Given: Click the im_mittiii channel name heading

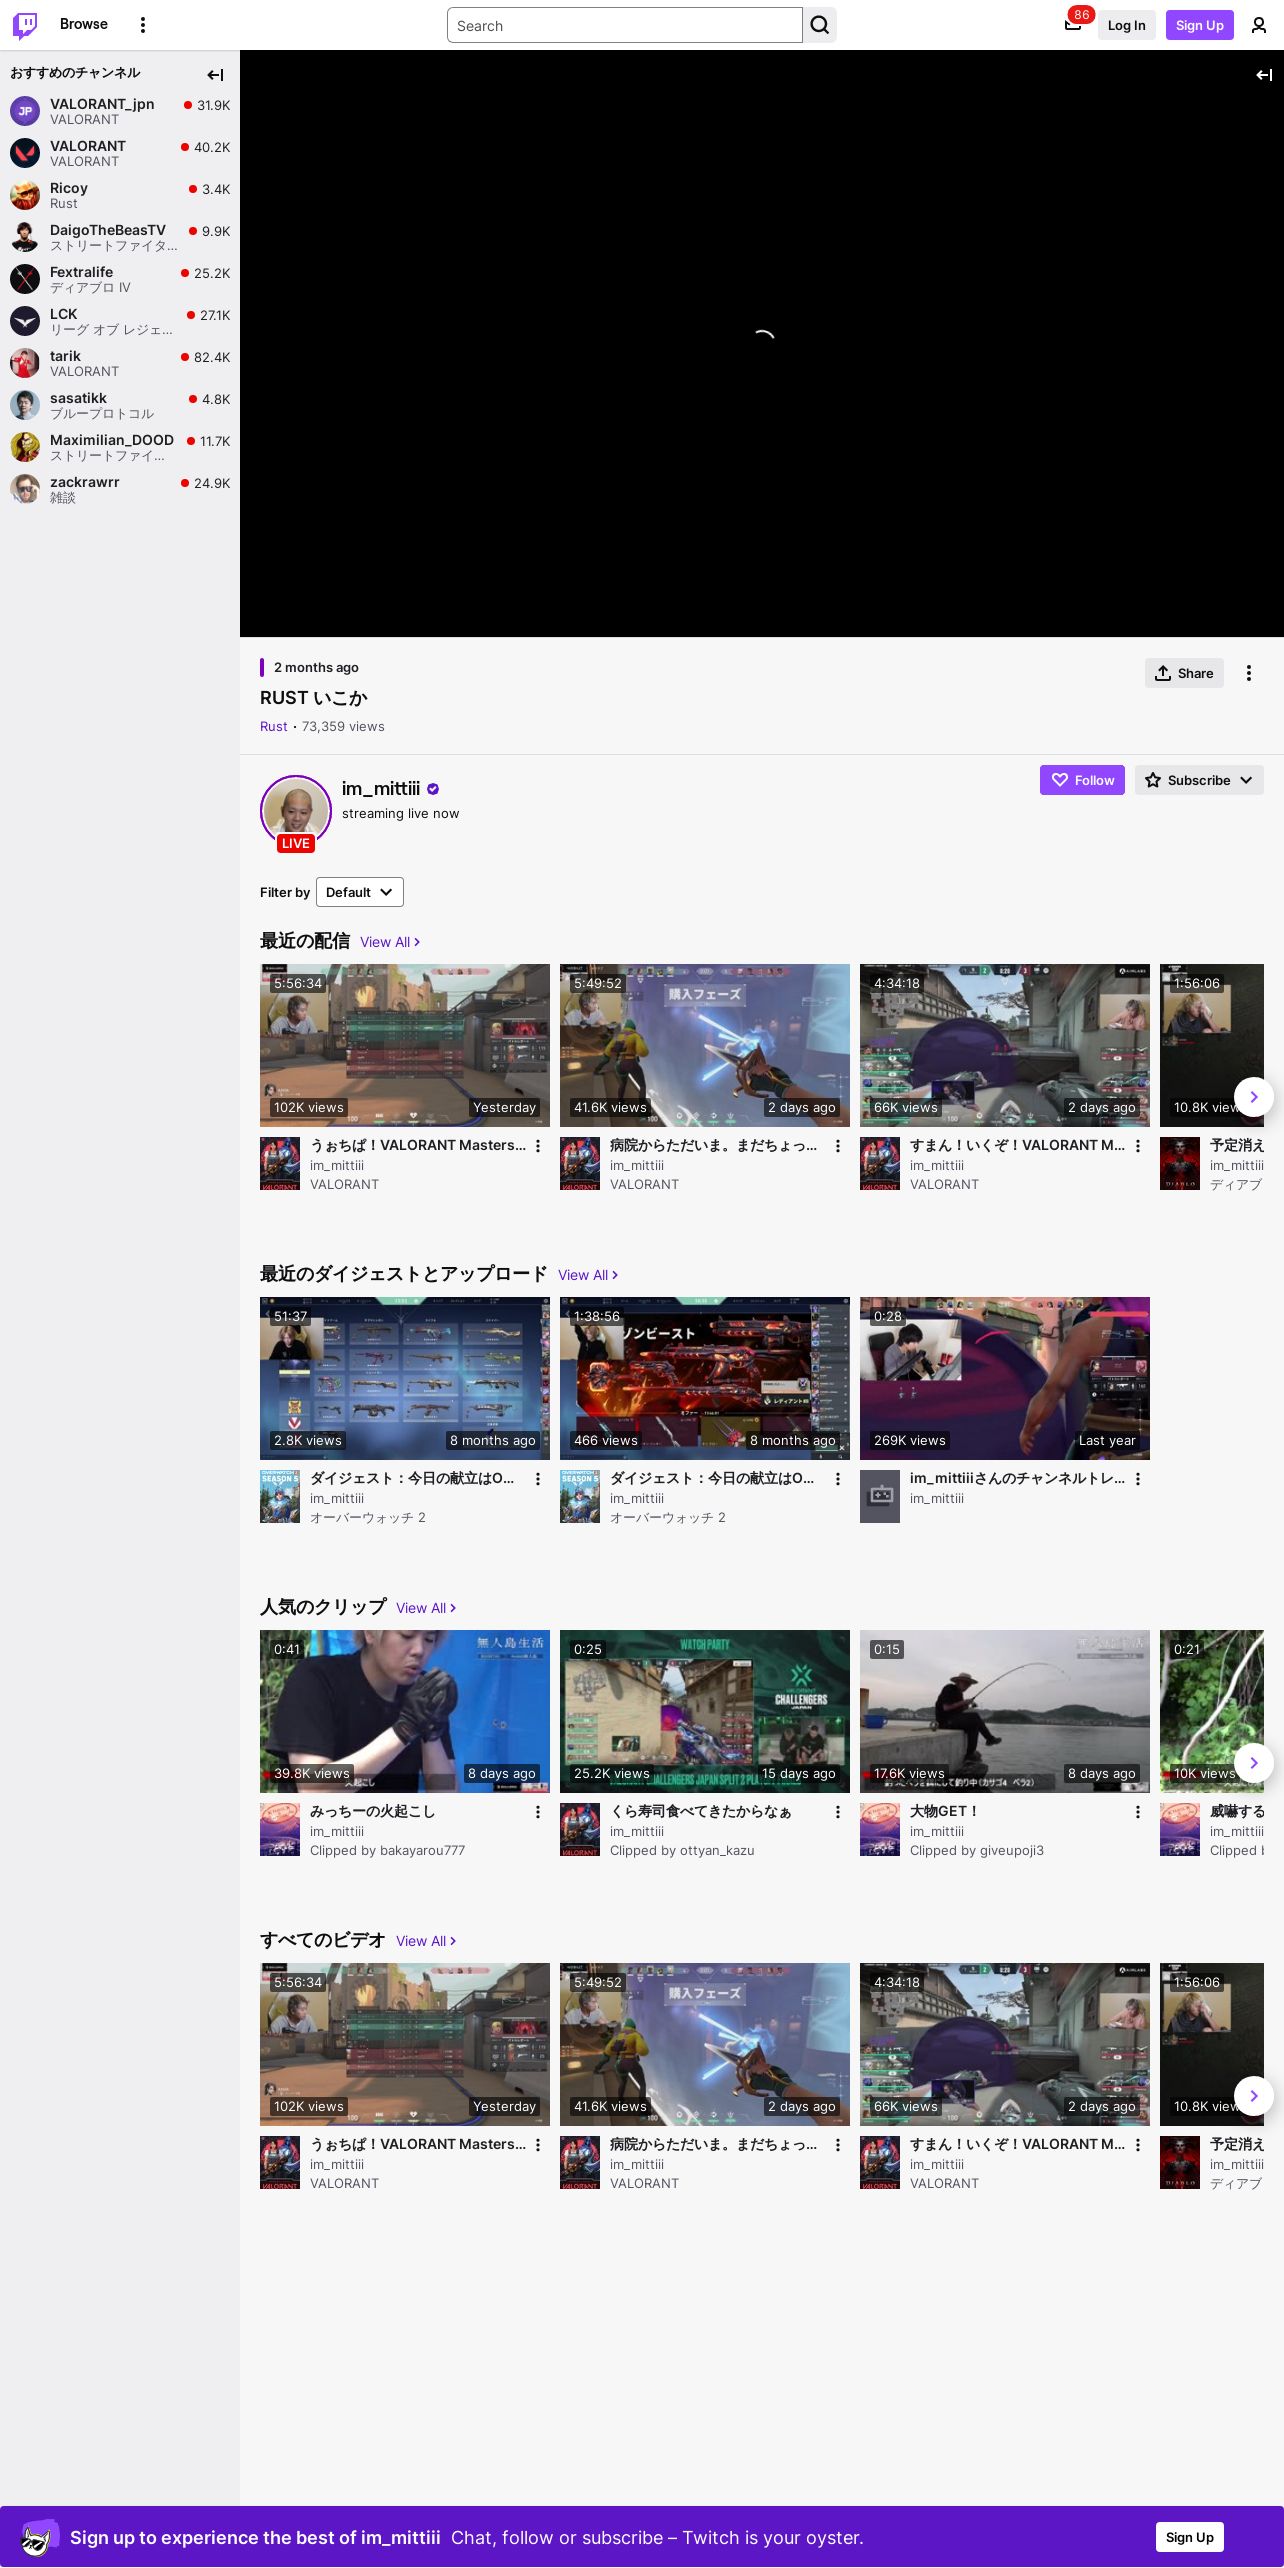Looking at the screenshot, I should (381, 789).
